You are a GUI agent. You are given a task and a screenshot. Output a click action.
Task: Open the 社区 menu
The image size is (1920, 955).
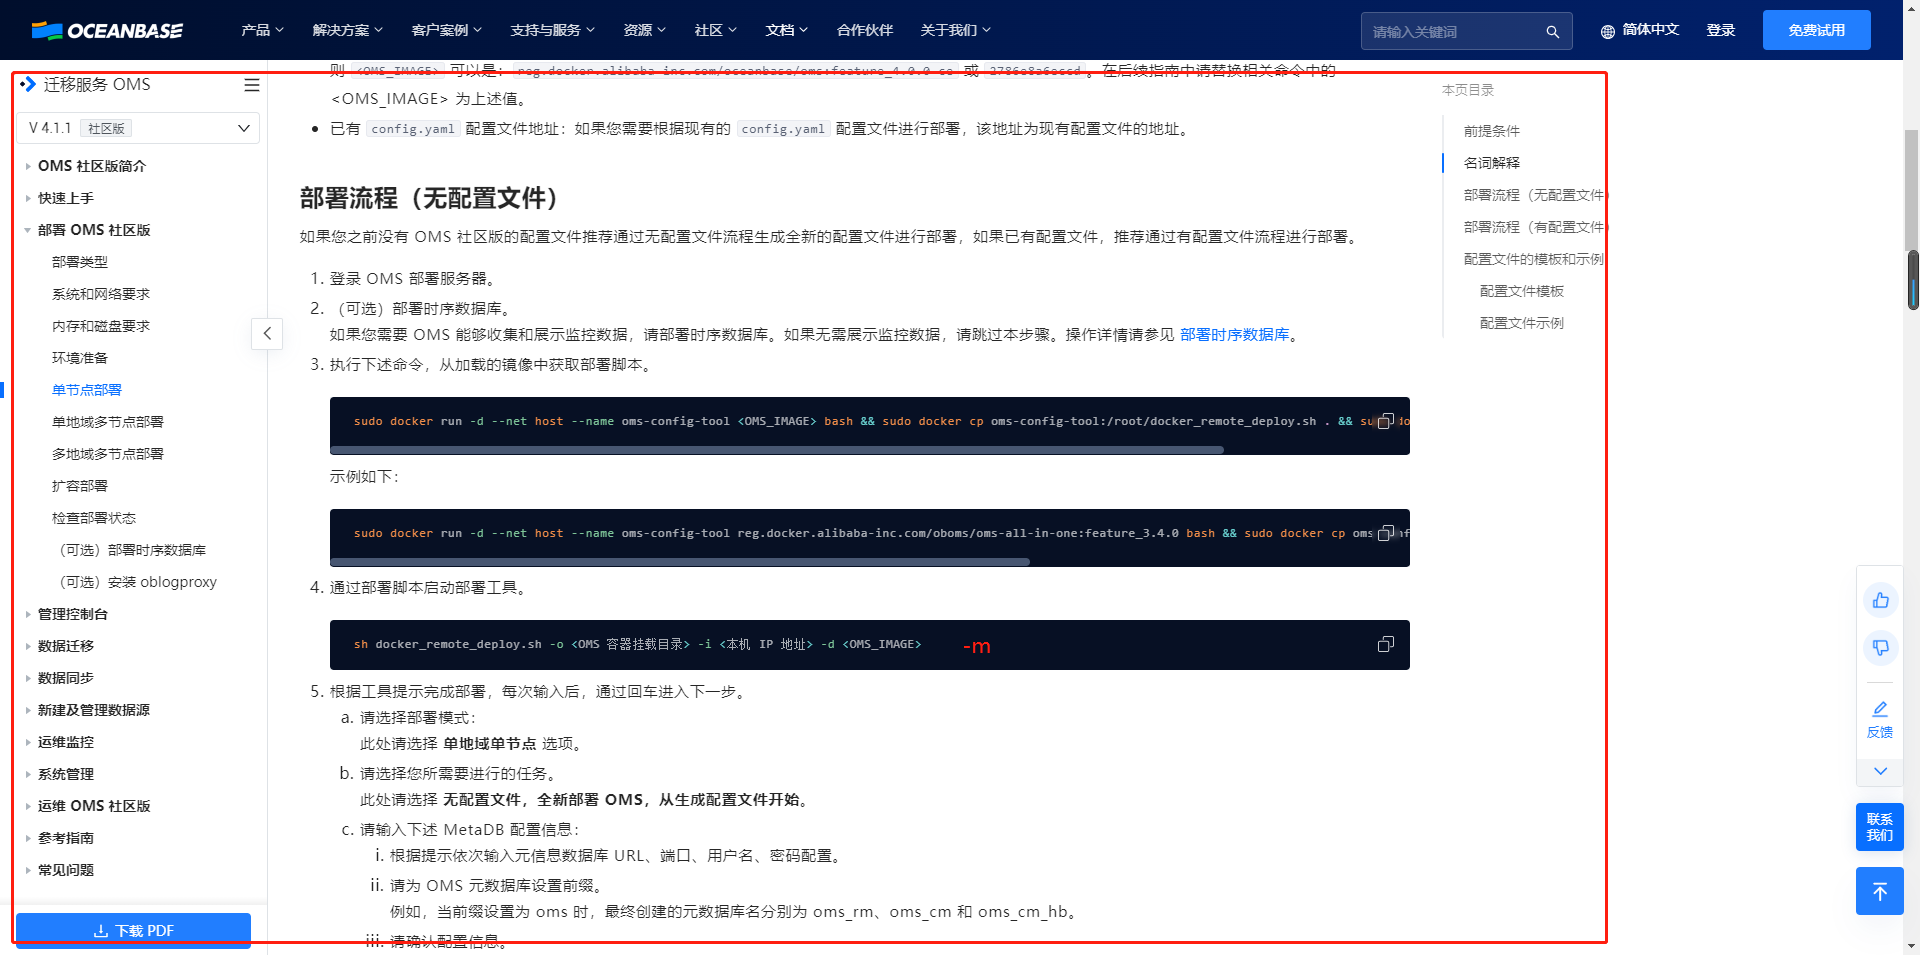715,30
